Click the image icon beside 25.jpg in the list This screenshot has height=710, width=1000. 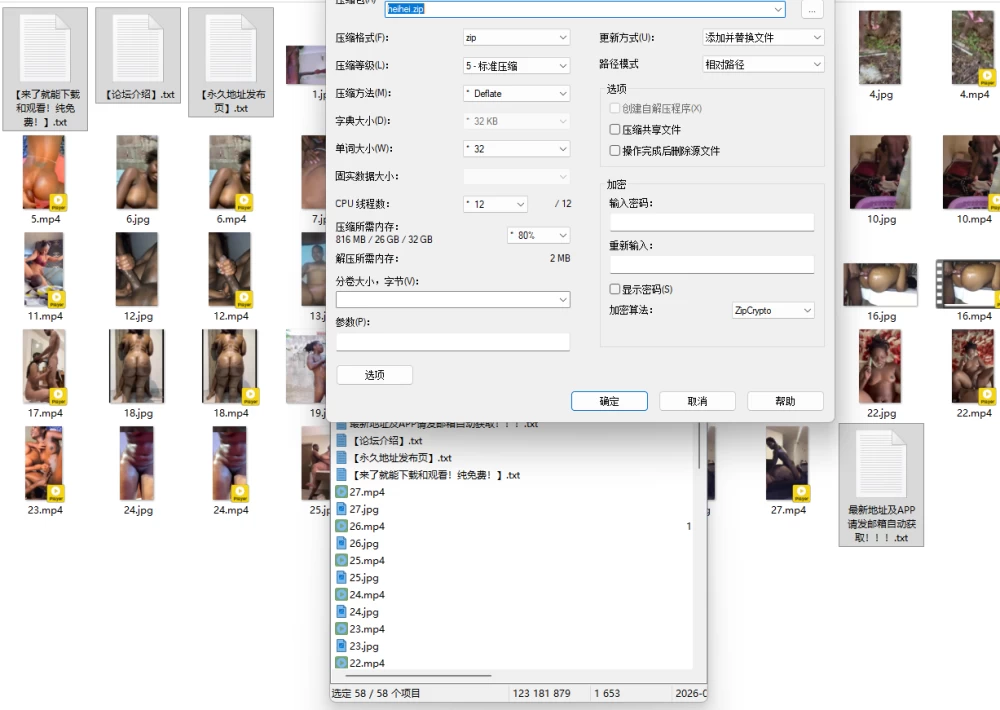[x=341, y=577]
